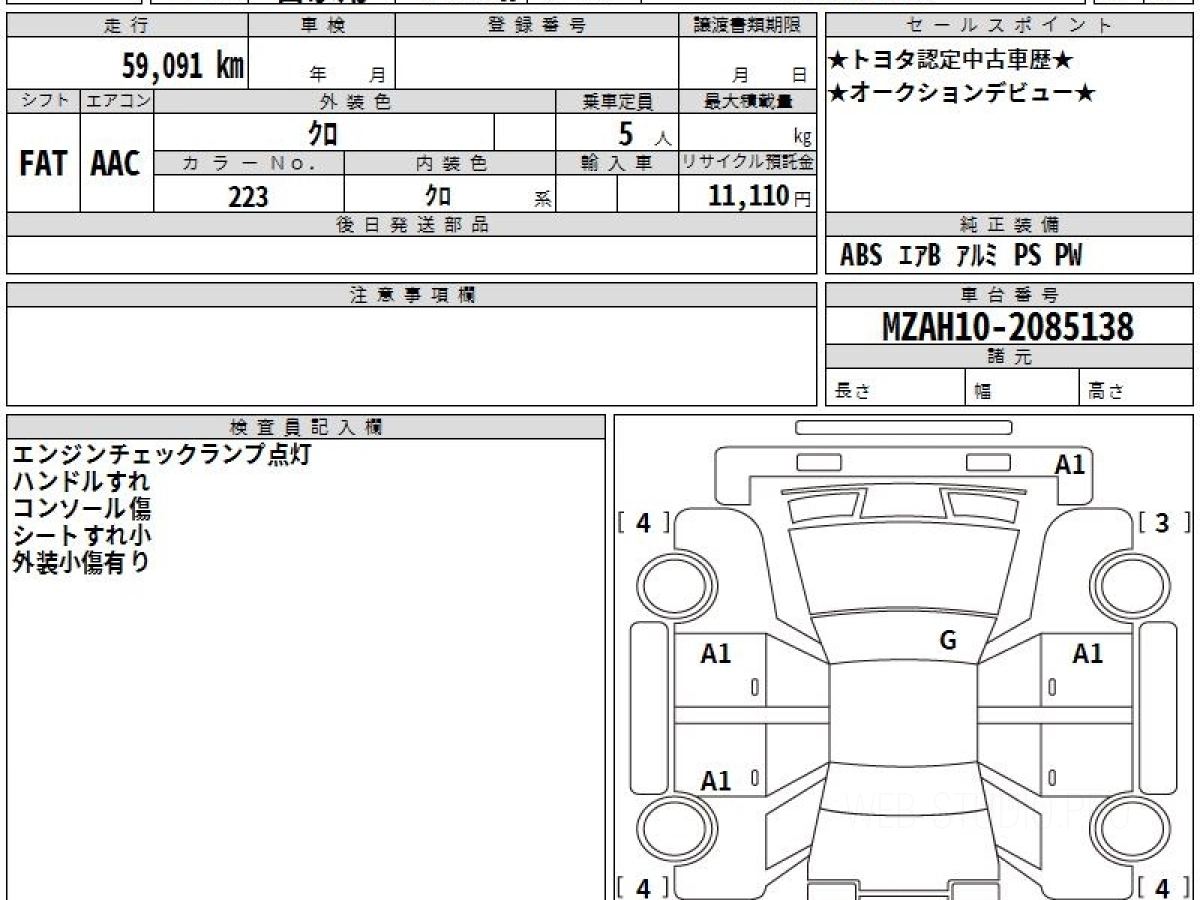Select the "注意事項欄" header bar
Image resolution: width=1200 pixels, height=900 pixels.
pos(412,295)
